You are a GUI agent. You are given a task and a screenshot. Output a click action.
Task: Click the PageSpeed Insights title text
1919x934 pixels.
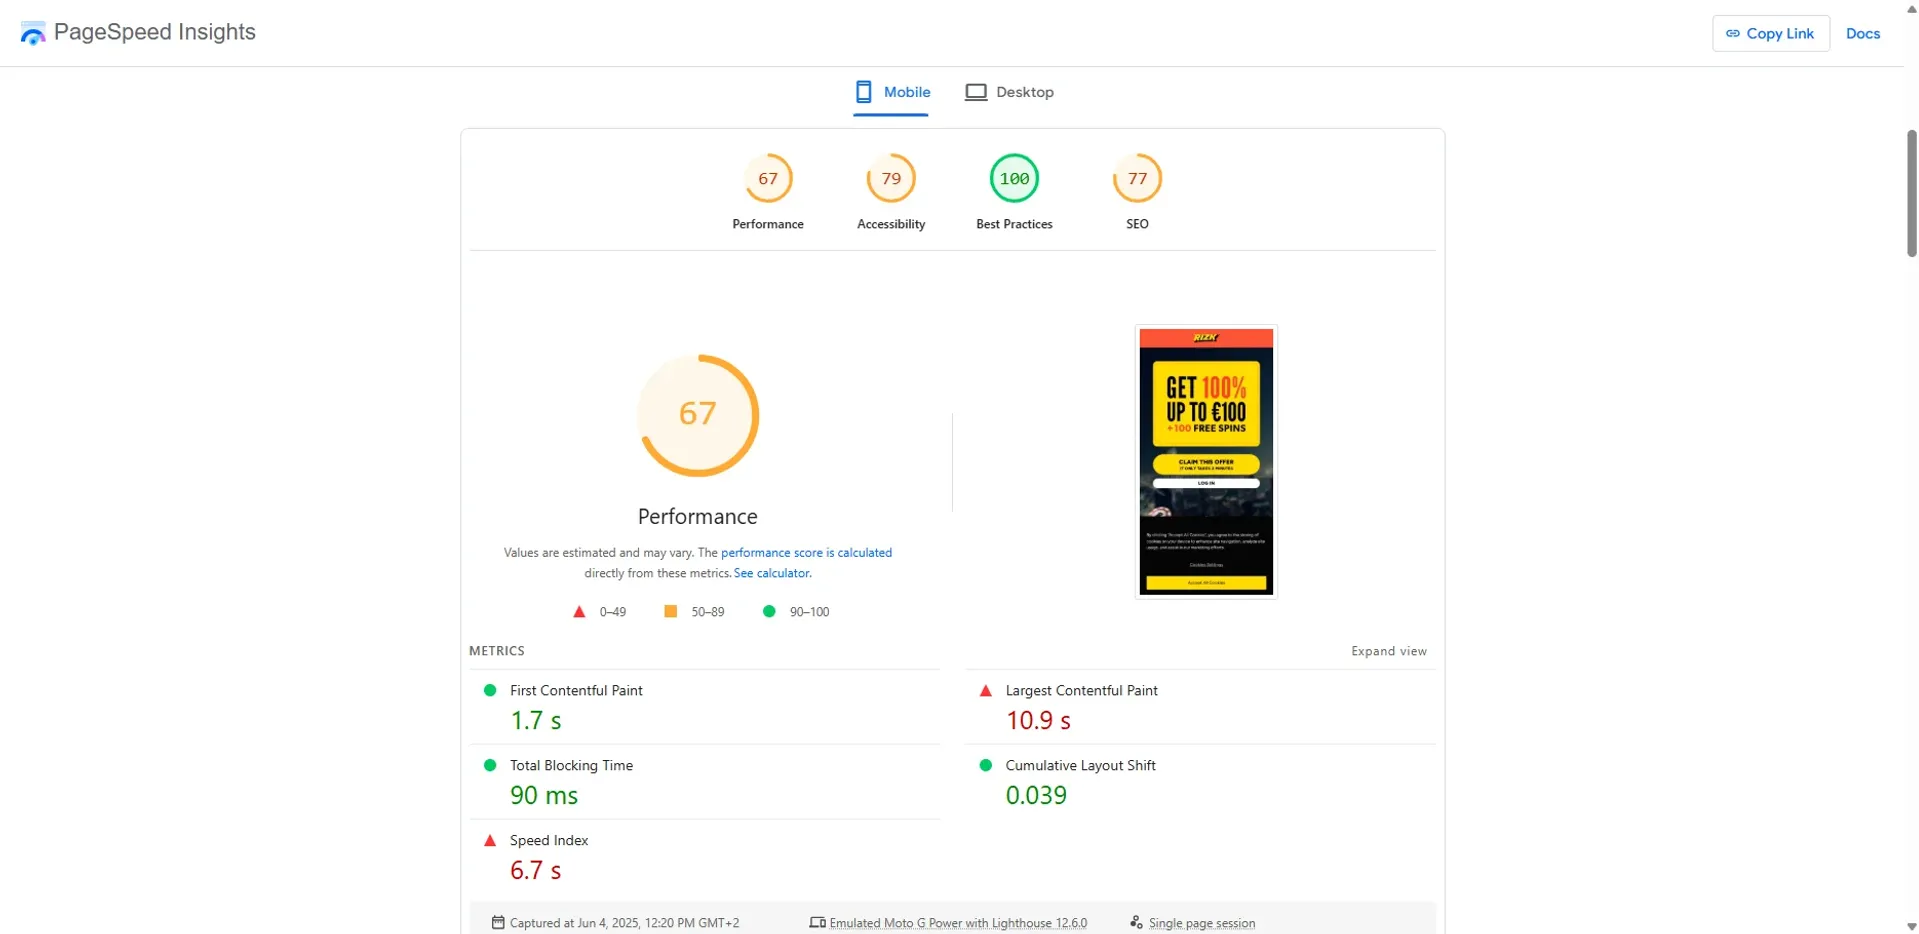pos(155,32)
